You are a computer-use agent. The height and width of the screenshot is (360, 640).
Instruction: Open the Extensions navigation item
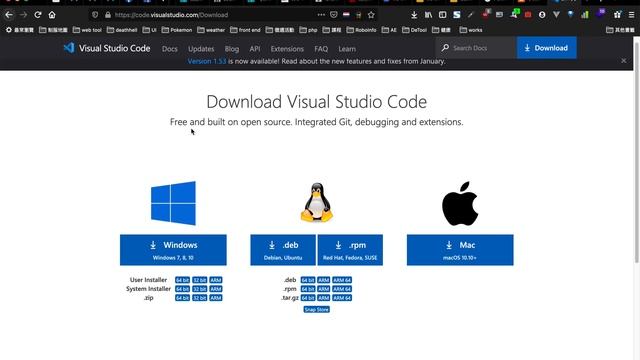tap(287, 49)
